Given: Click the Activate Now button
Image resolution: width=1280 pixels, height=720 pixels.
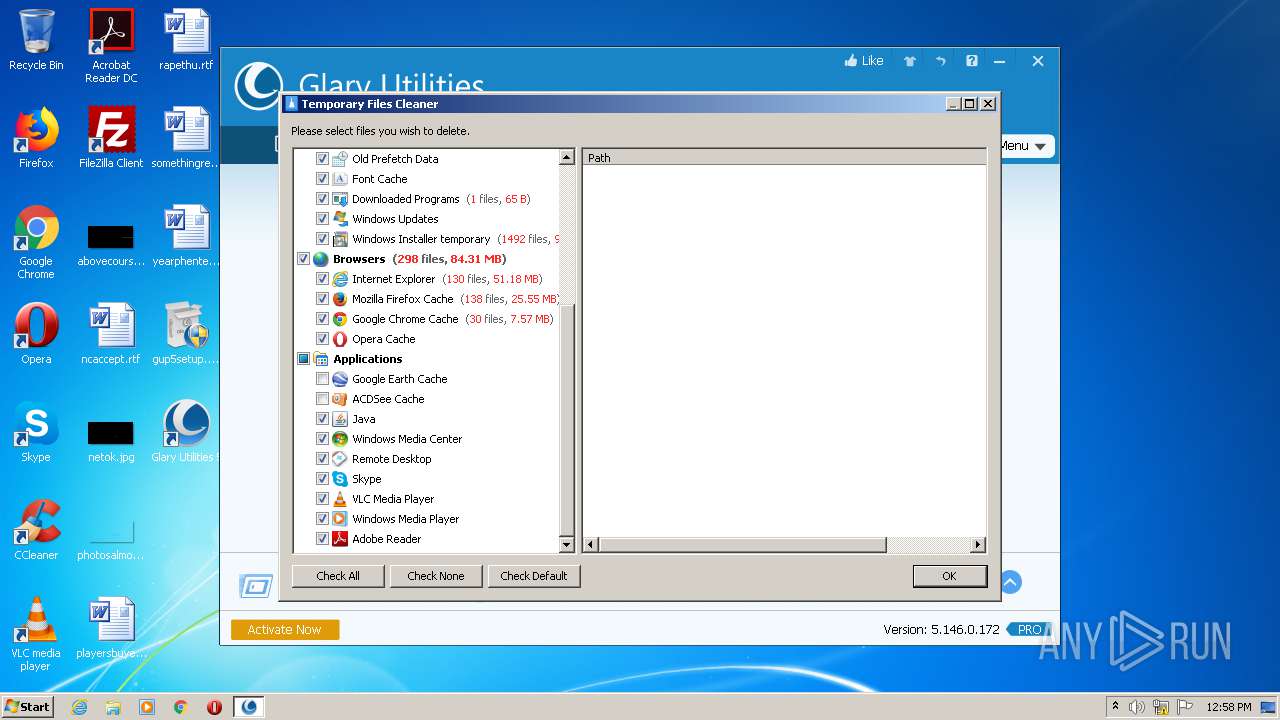Looking at the screenshot, I should pyautogui.click(x=285, y=630).
